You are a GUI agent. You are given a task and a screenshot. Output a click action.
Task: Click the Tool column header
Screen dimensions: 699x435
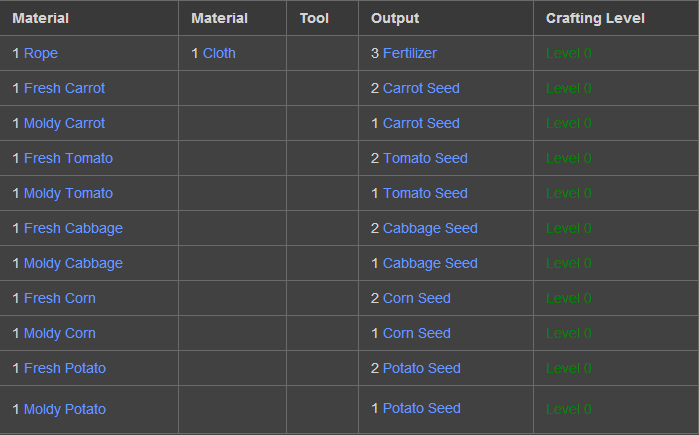[x=314, y=18]
